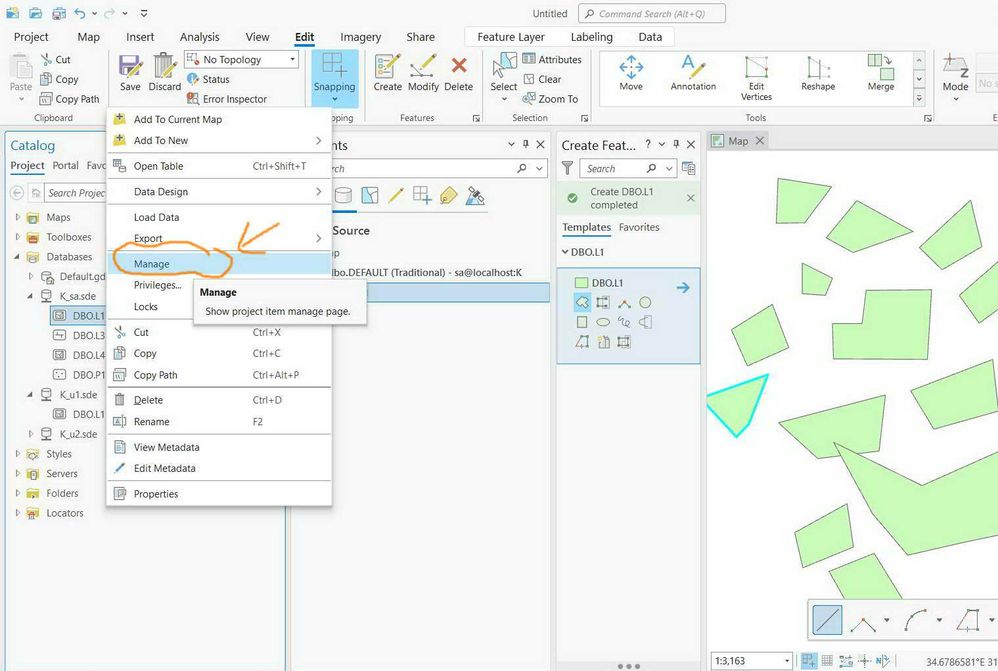Click the Command Search box
The image size is (998, 671).
(x=652, y=13)
